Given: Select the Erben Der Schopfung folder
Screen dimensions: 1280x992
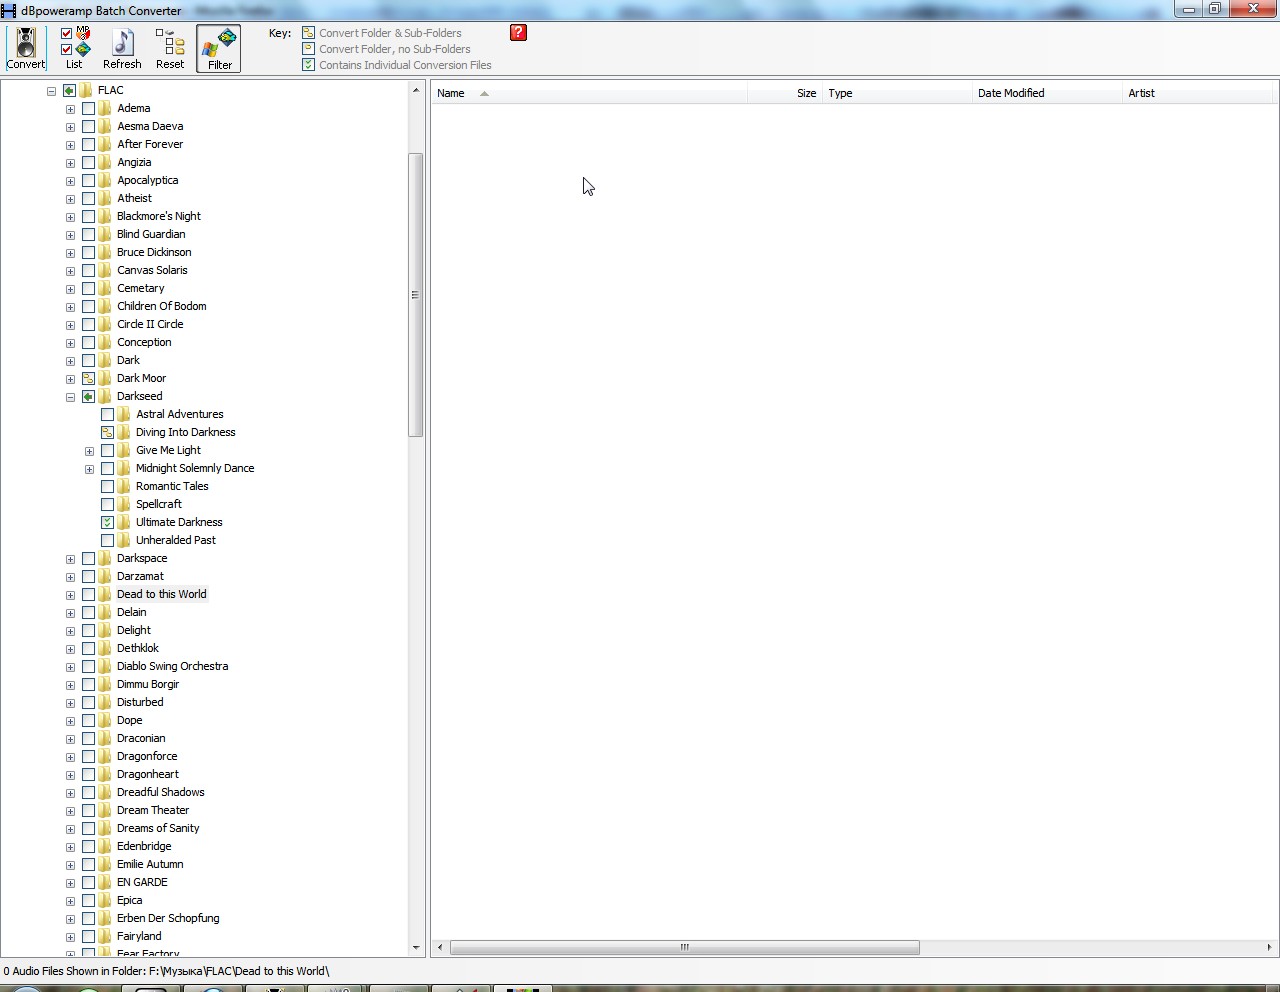Looking at the screenshot, I should pos(168,918).
